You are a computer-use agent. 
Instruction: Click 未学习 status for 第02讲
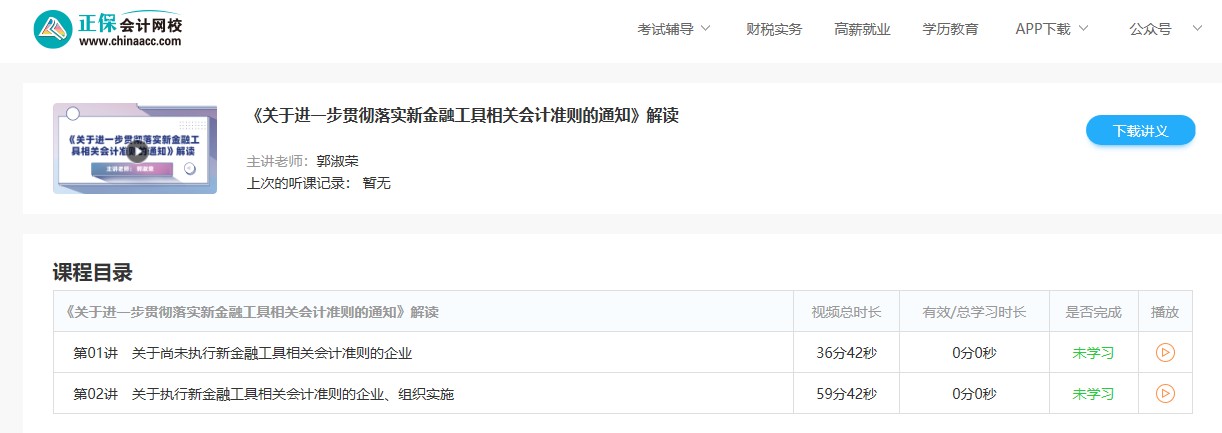pos(1093,394)
